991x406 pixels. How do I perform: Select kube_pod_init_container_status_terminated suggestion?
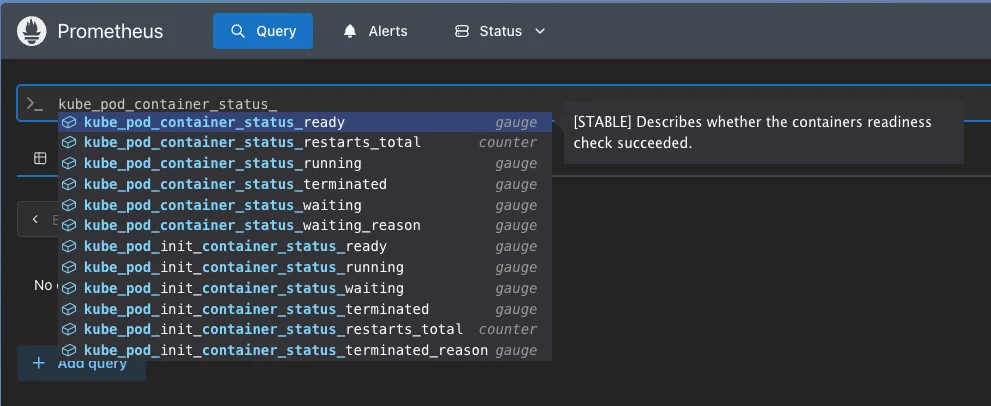tap(305, 309)
